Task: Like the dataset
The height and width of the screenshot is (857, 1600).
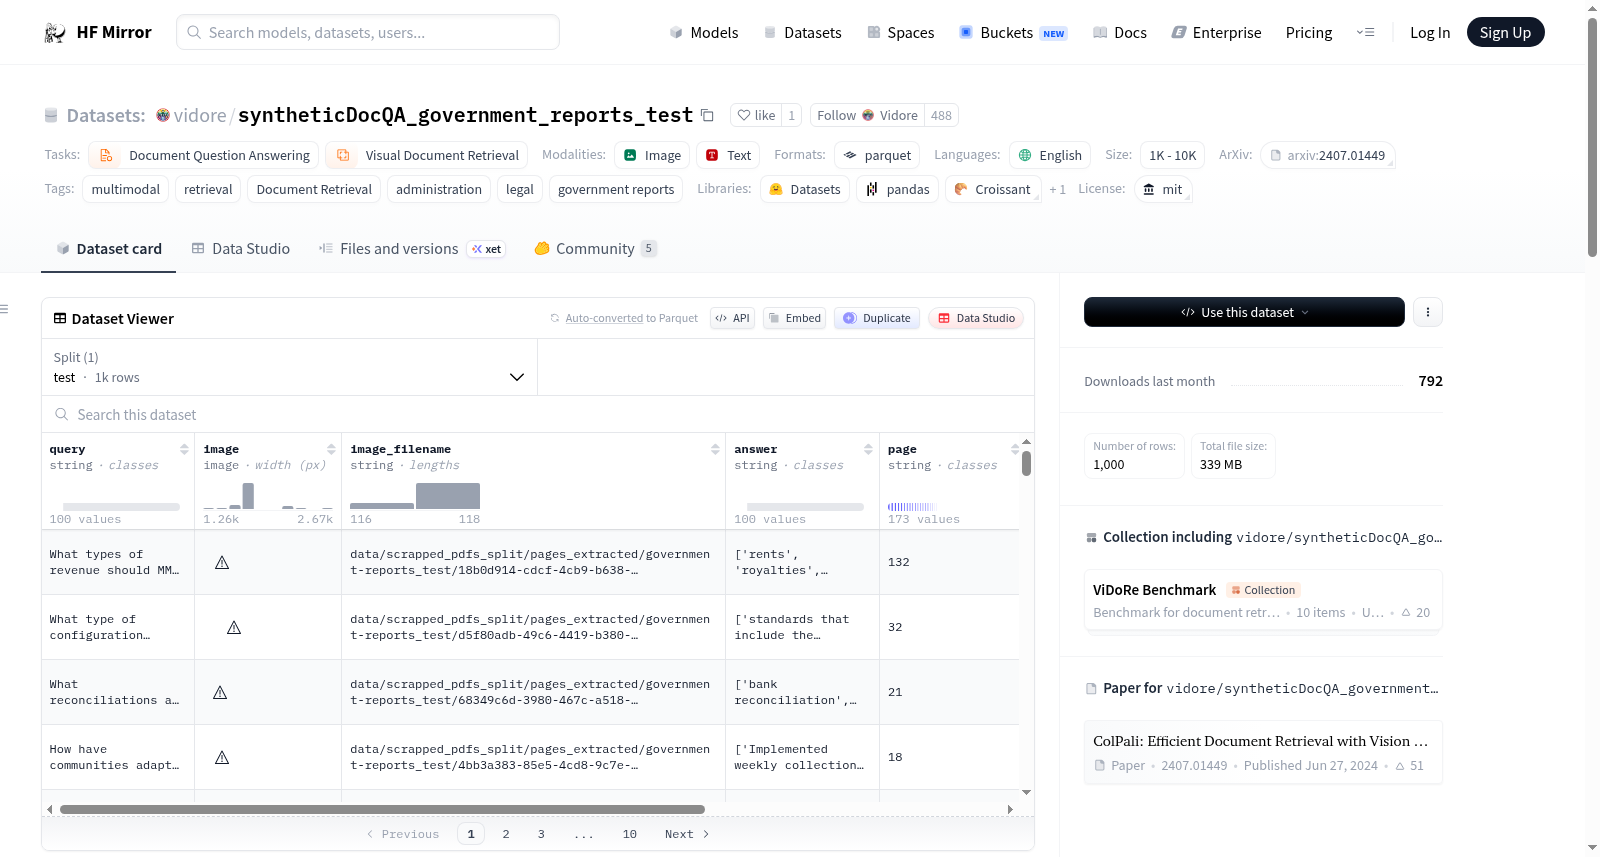Action: click(757, 115)
